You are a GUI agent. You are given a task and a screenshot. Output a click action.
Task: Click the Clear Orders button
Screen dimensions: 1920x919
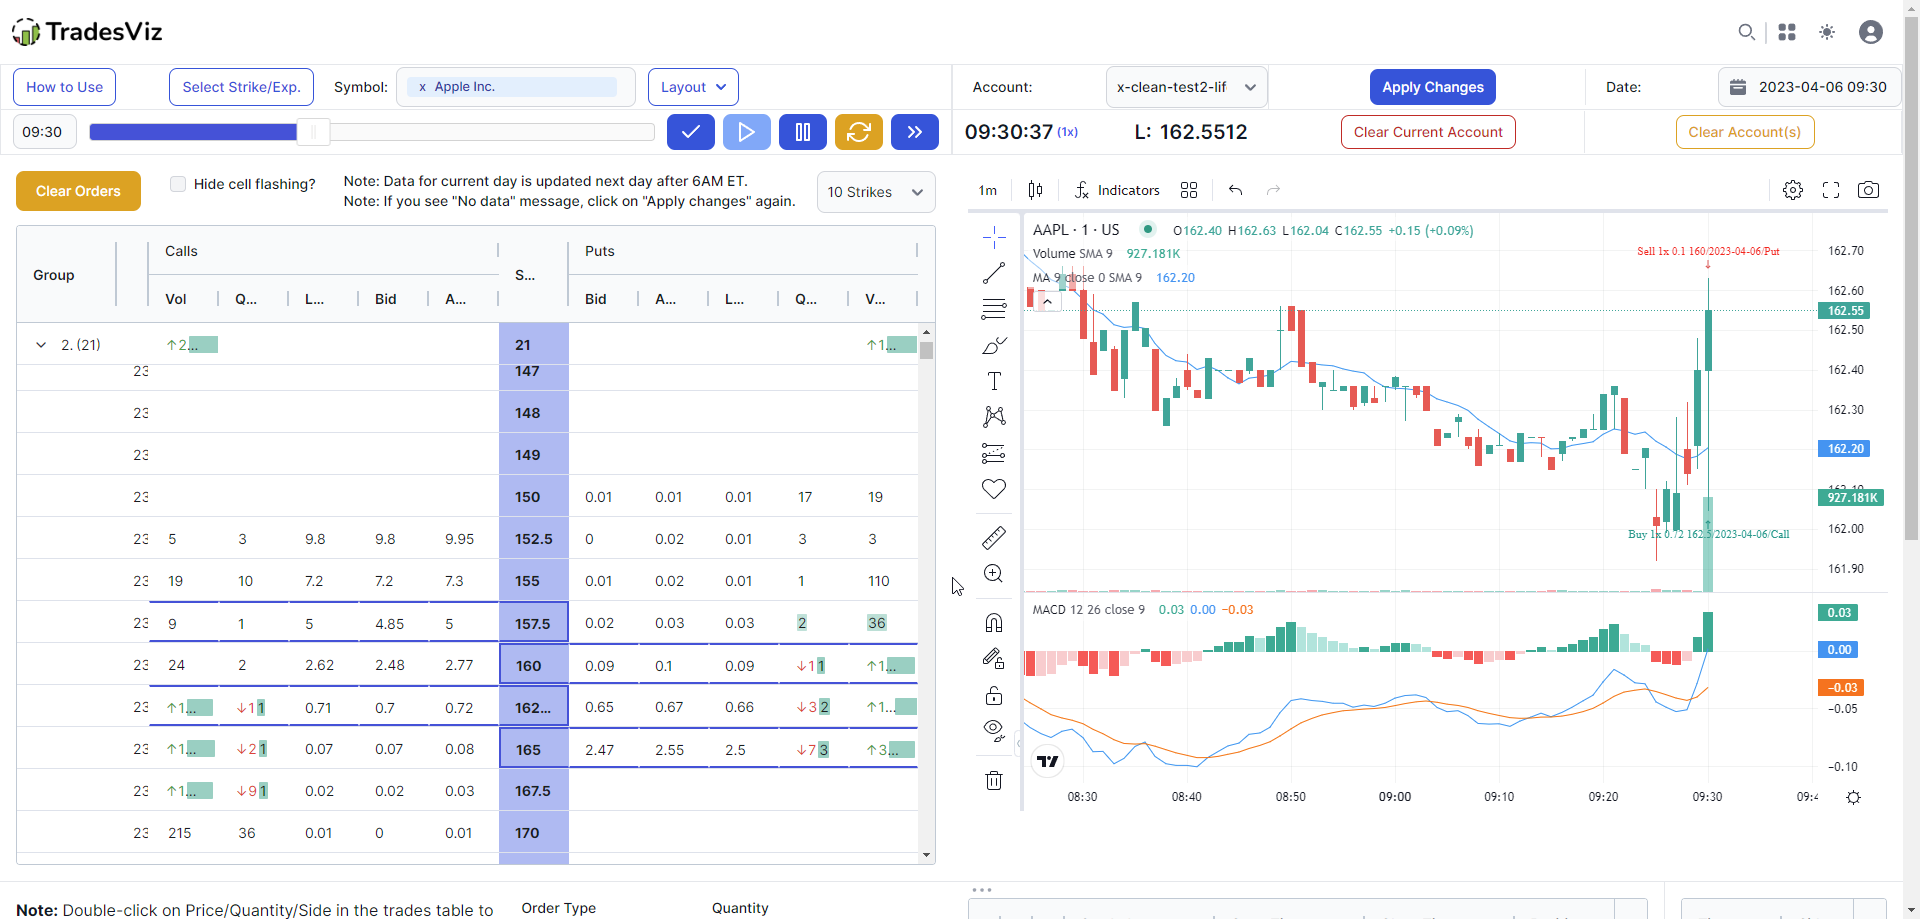pyautogui.click(x=78, y=191)
